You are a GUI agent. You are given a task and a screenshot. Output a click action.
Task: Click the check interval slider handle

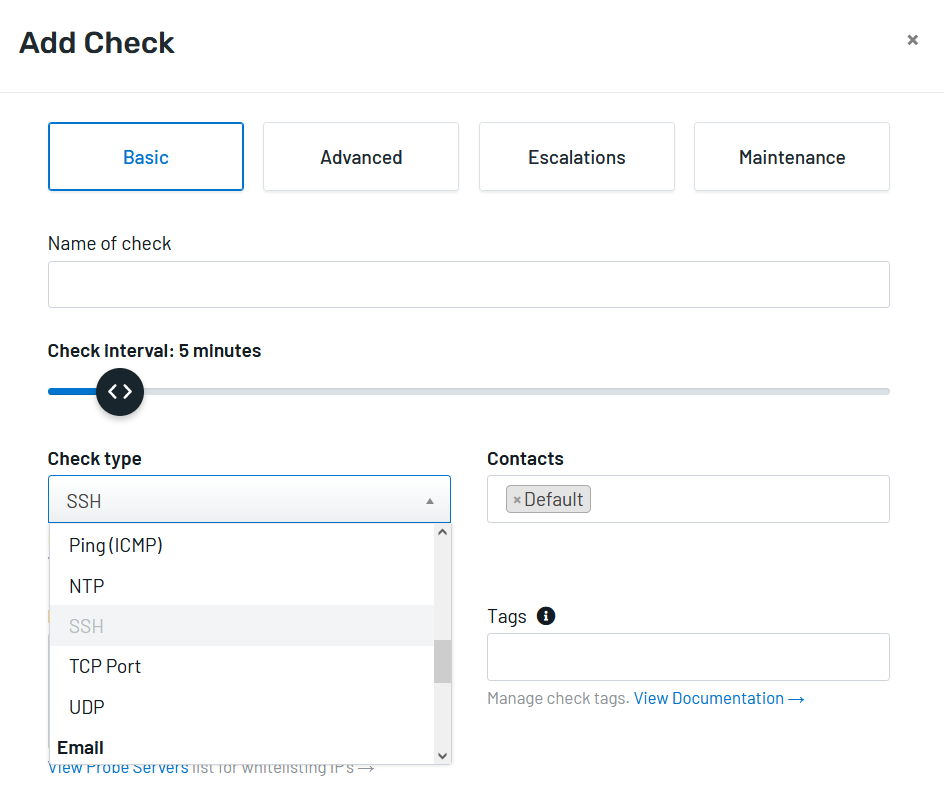point(120,392)
